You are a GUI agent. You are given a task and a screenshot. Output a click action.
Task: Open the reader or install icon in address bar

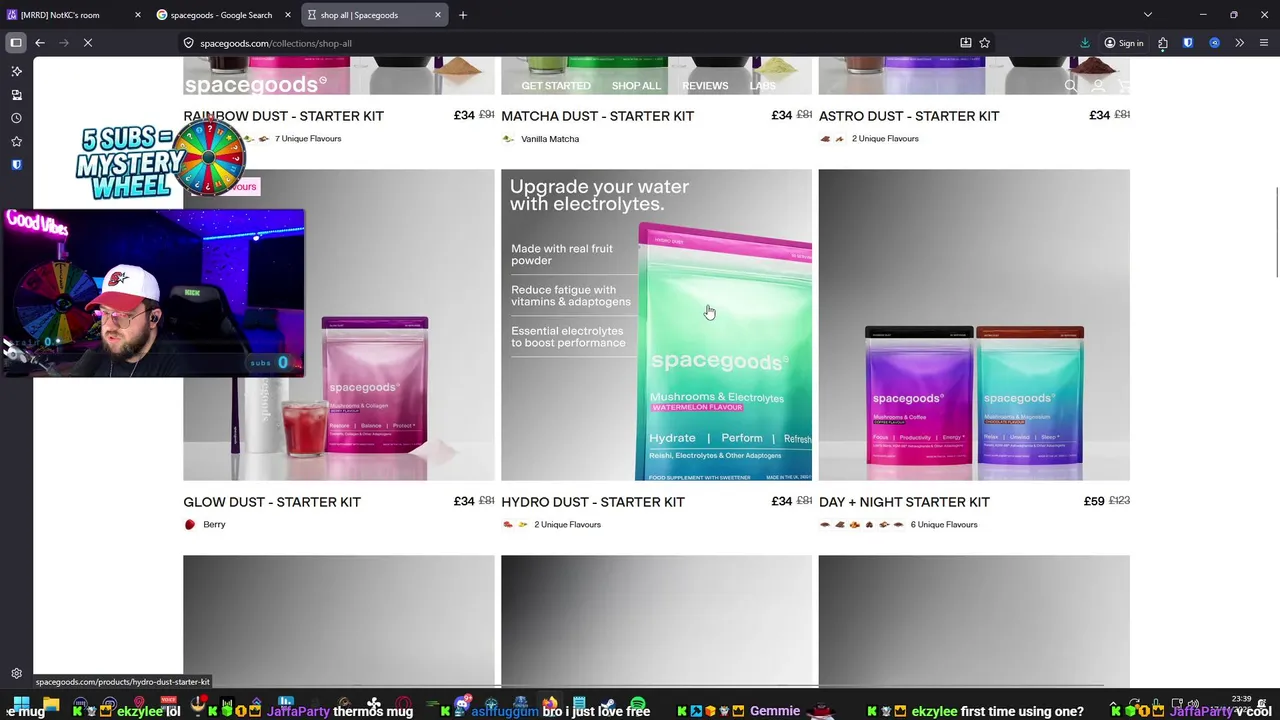coord(966,43)
